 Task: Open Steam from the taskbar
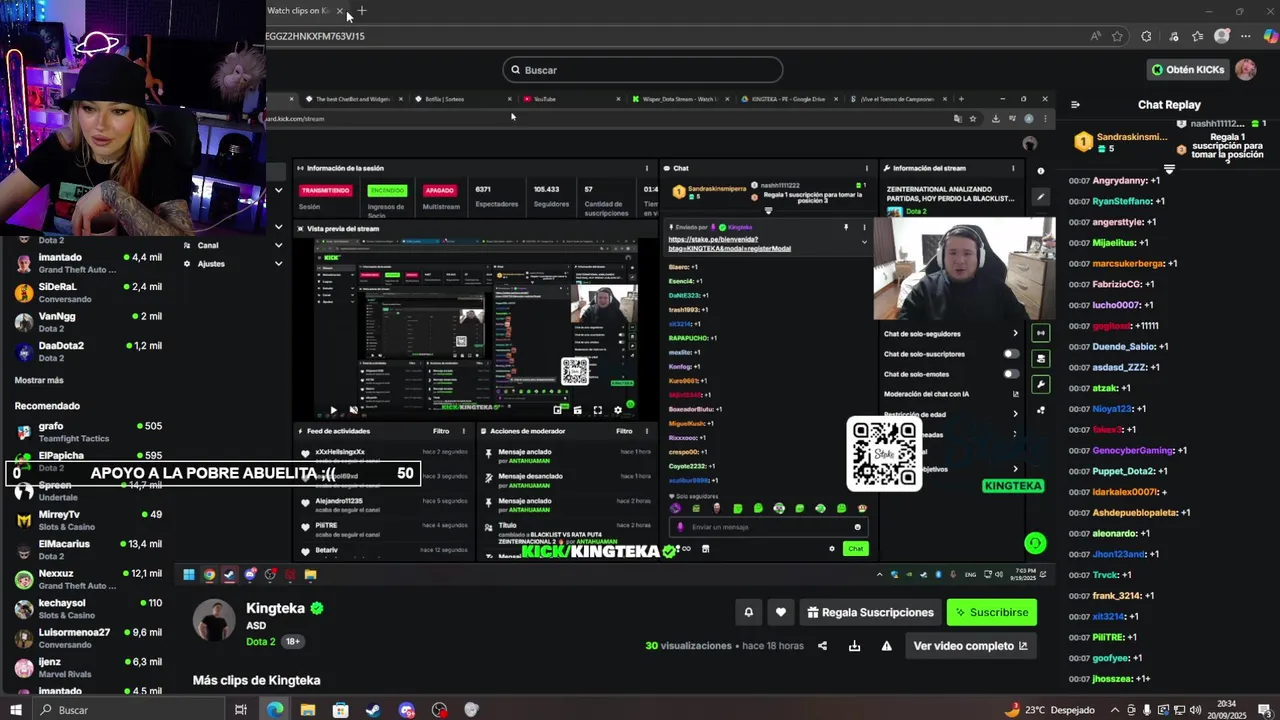[373, 710]
